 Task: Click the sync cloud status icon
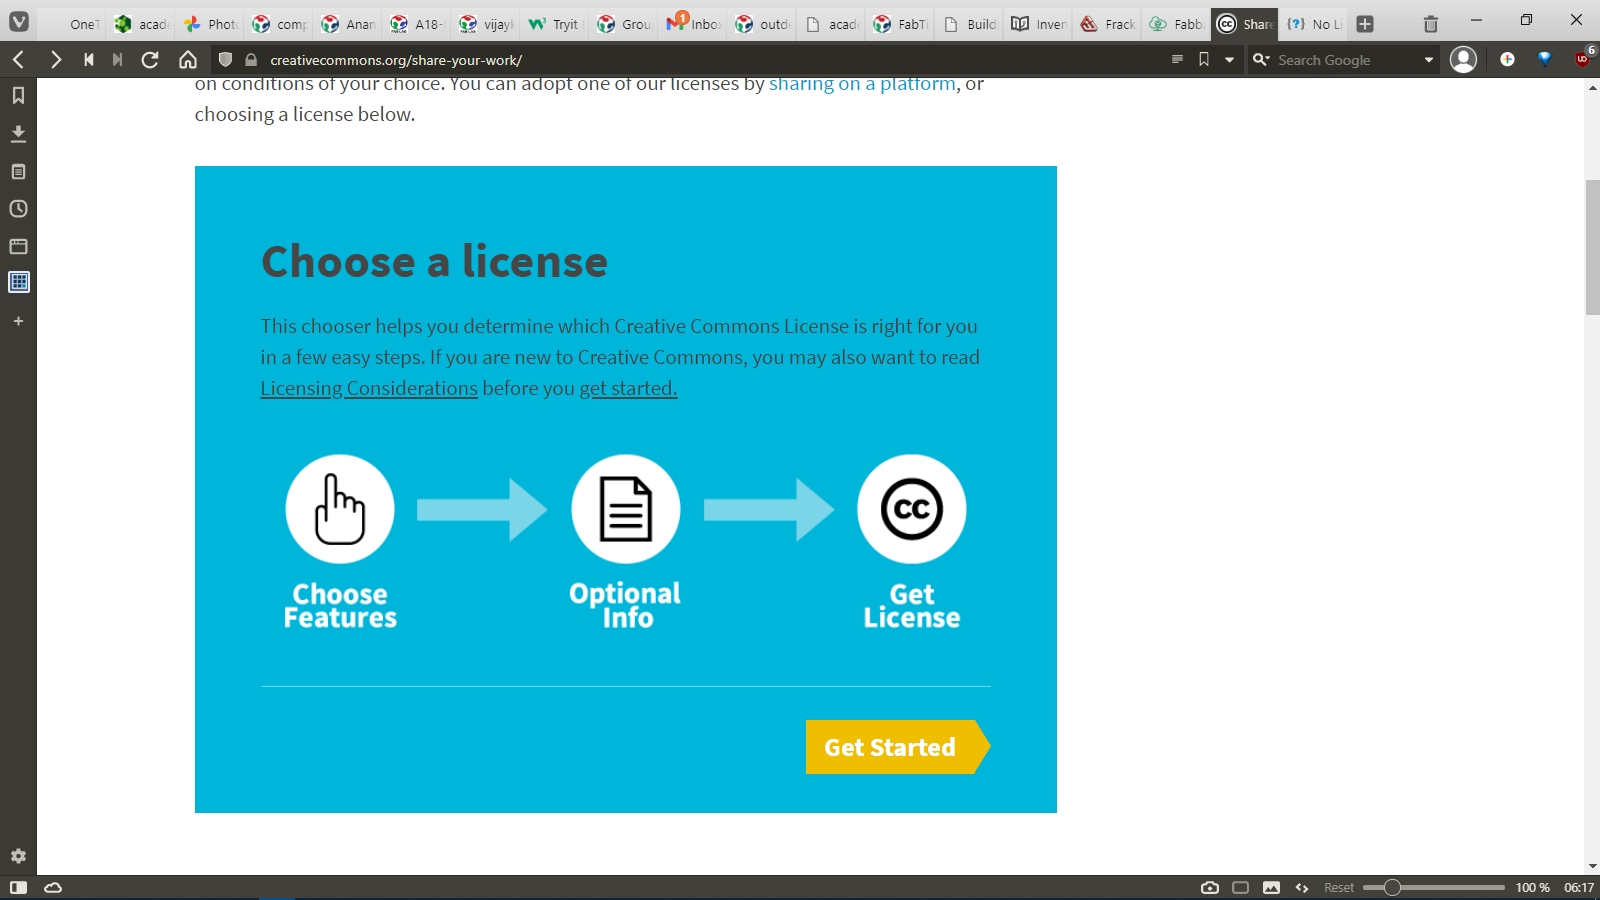[53, 888]
